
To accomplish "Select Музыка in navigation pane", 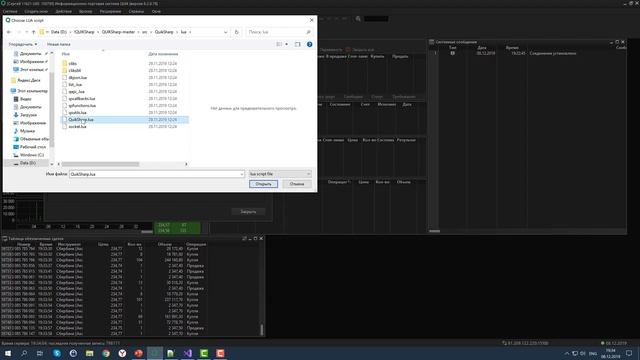I will coord(27,131).
